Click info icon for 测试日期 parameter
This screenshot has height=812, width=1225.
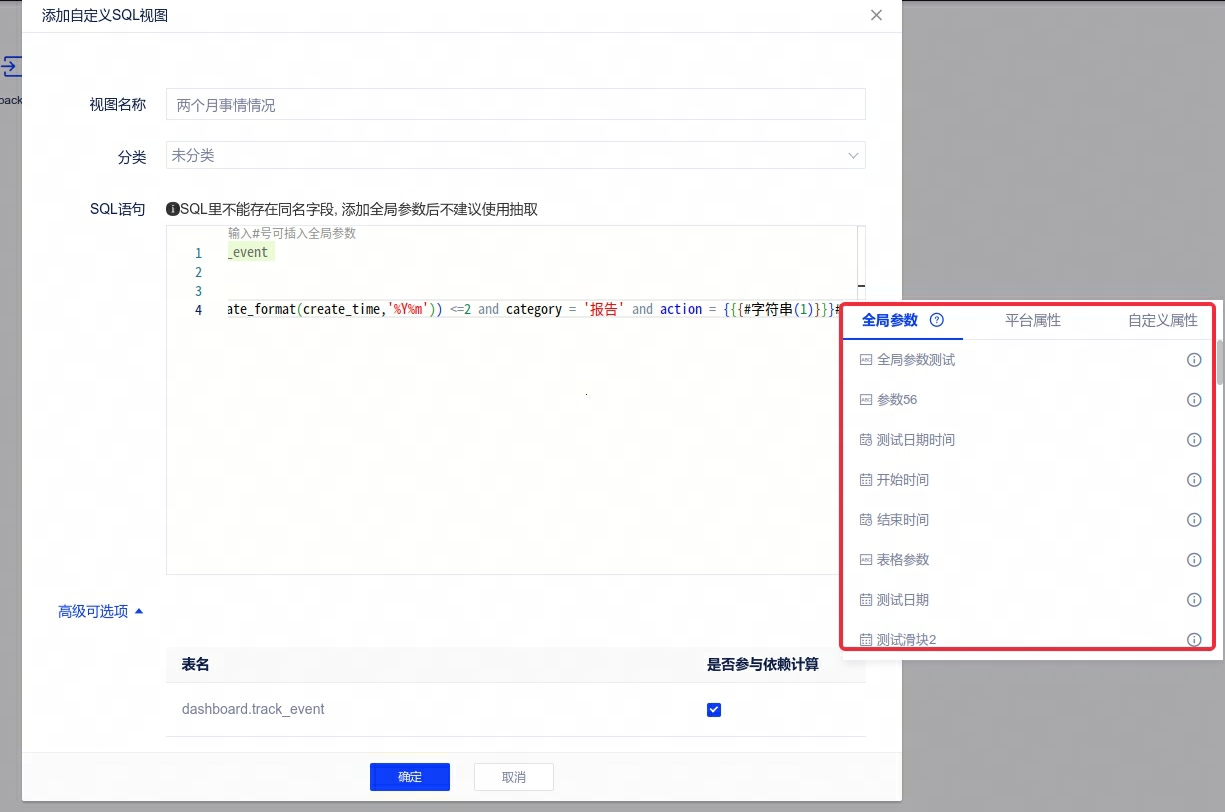pos(1193,600)
